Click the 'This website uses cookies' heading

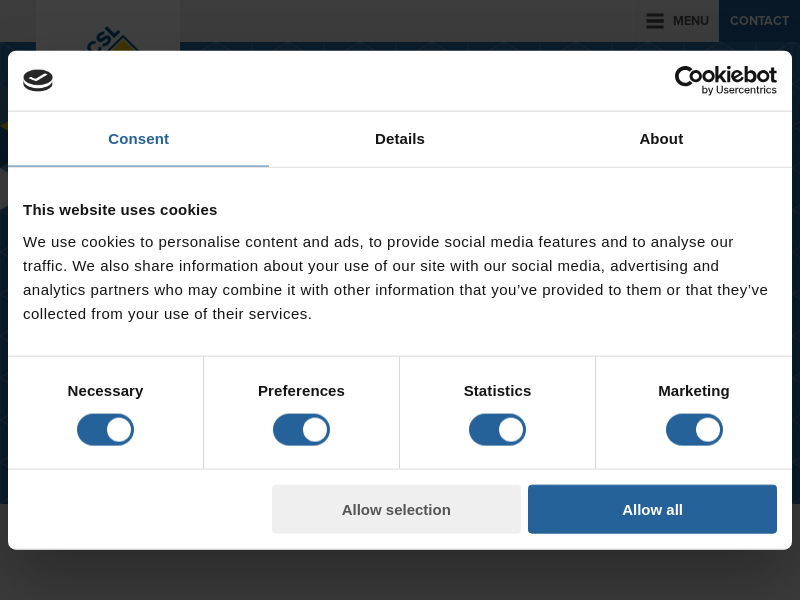(x=120, y=210)
